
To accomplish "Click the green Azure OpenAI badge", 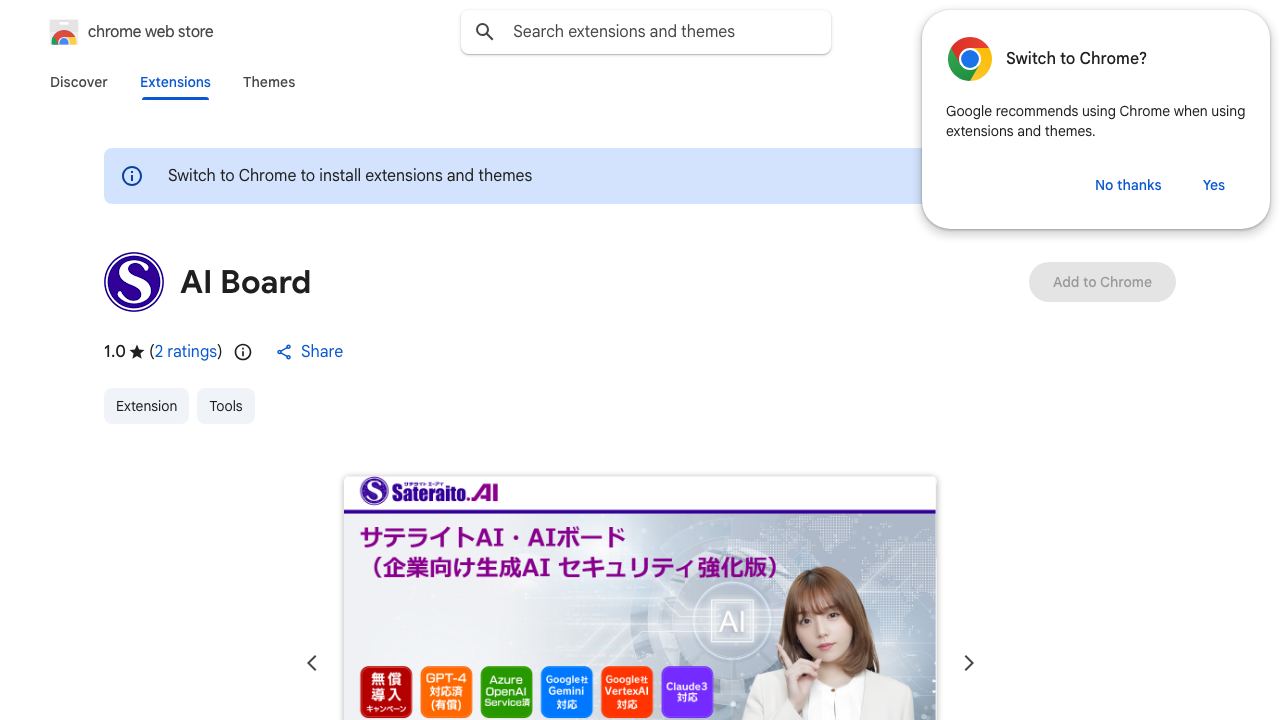I will [x=506, y=692].
